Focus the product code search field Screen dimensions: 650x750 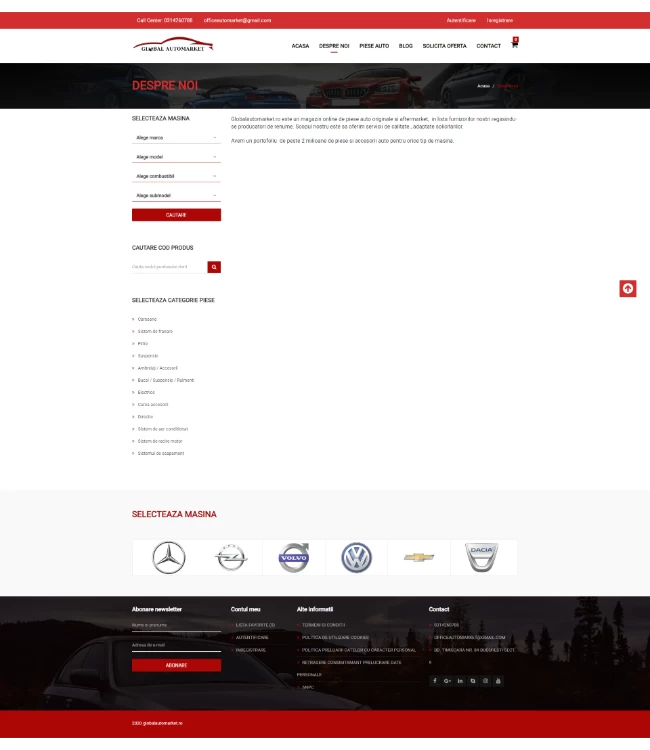169,267
